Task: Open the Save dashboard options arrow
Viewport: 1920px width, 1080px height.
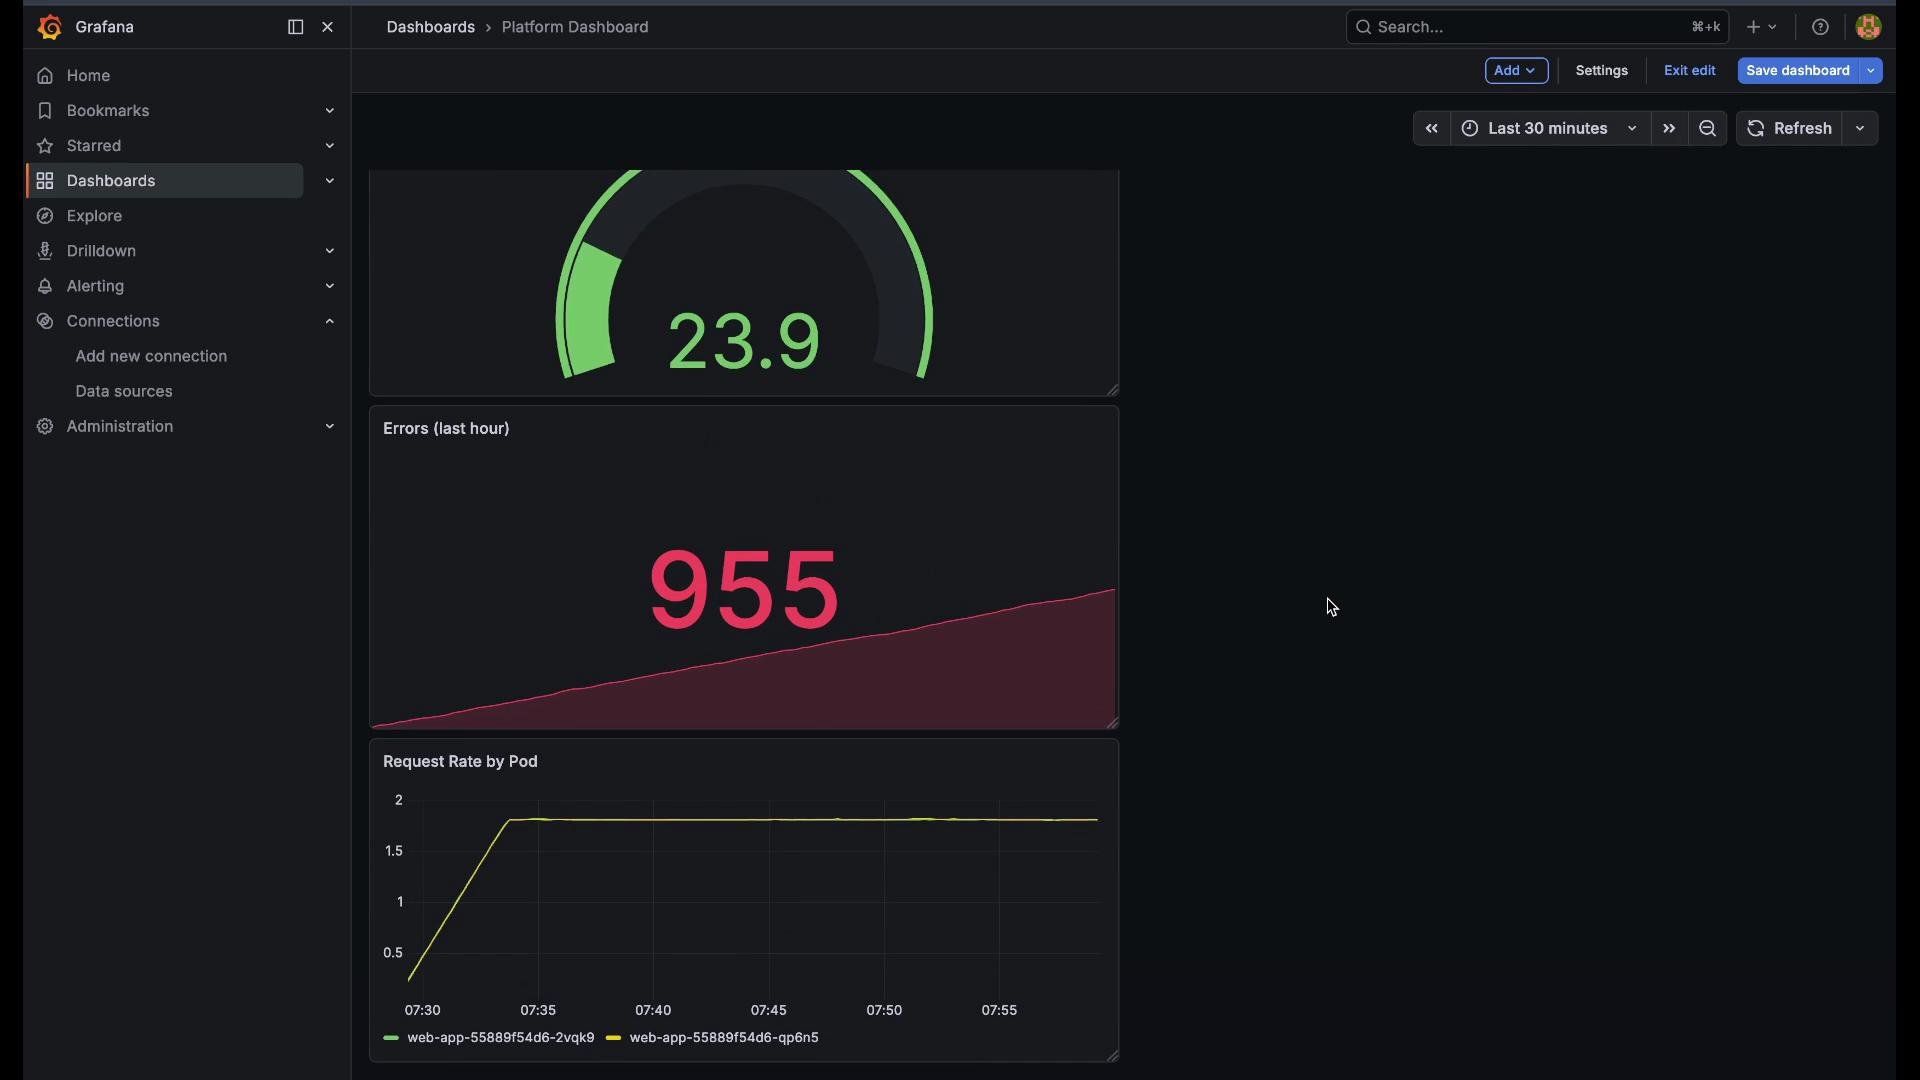Action: point(1872,71)
